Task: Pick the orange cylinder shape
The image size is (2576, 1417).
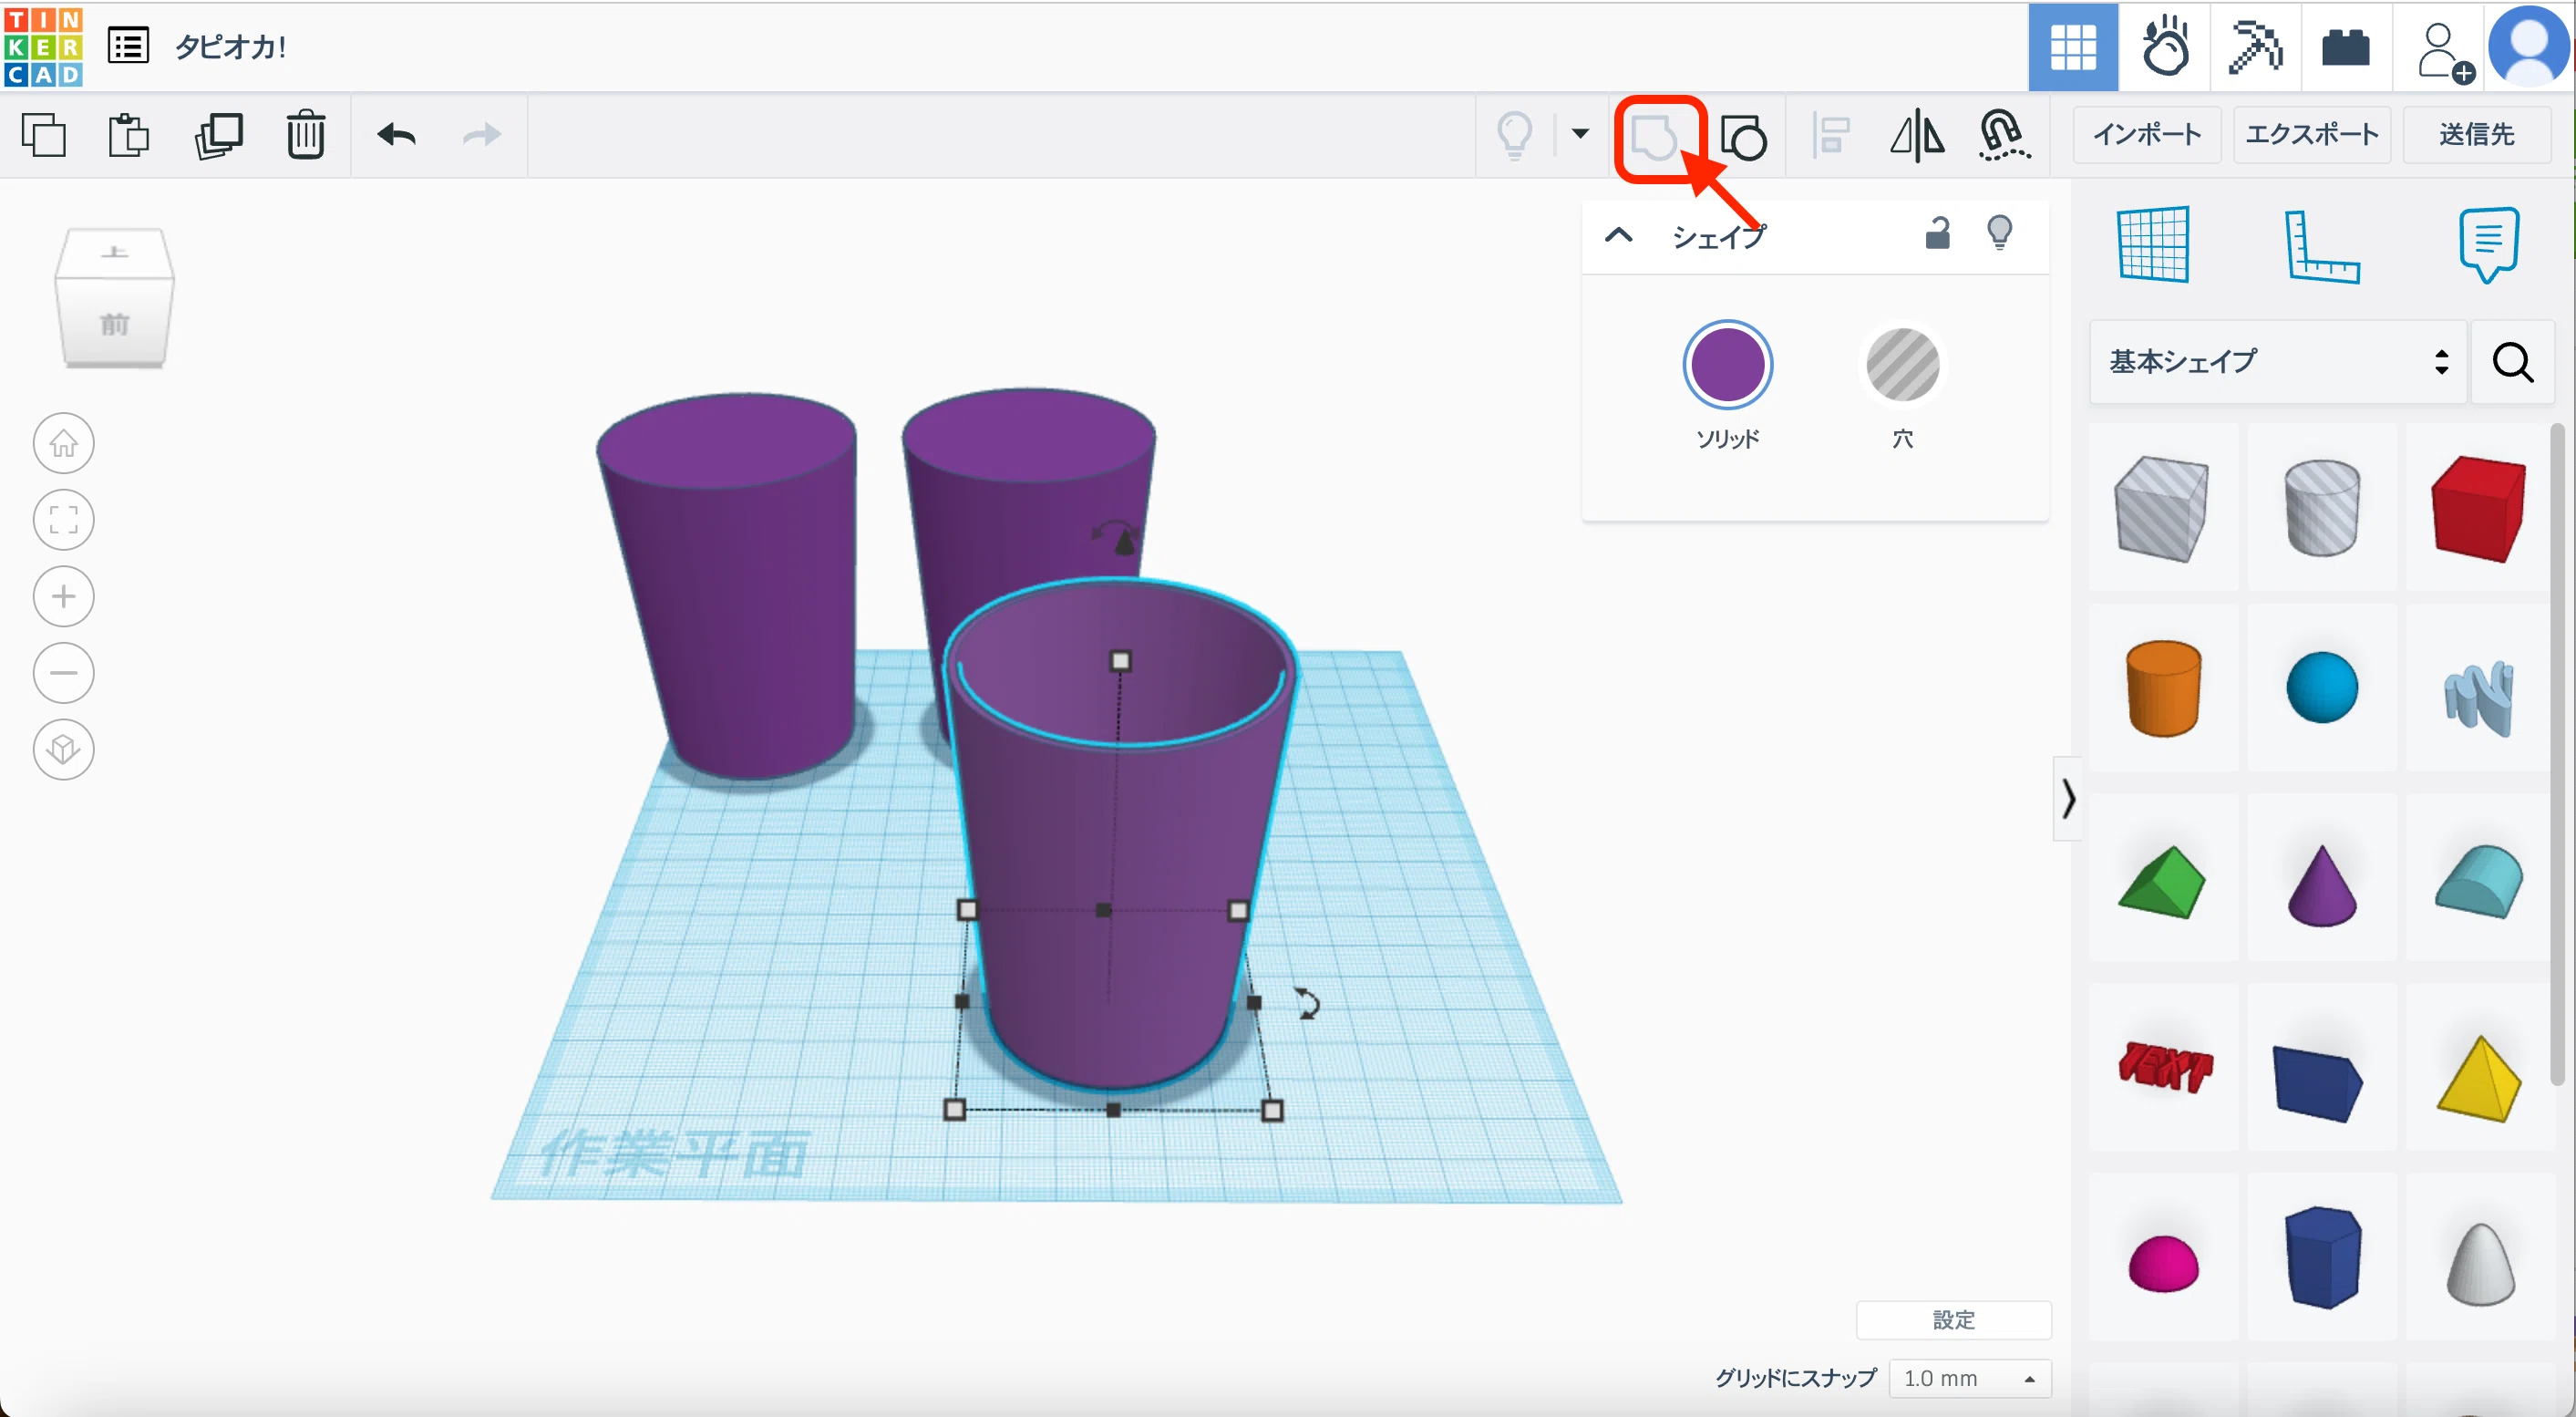Action: coord(2162,689)
